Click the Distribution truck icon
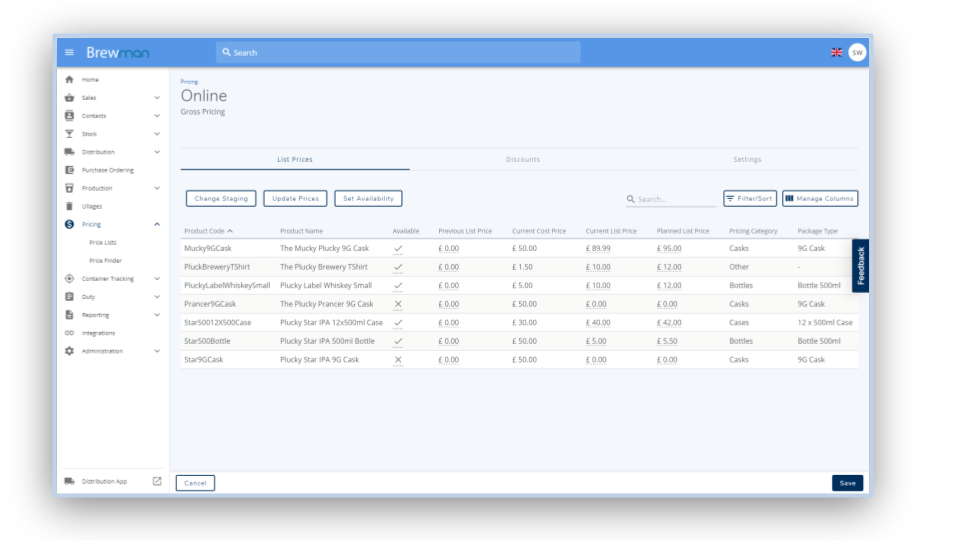 [x=69, y=152]
